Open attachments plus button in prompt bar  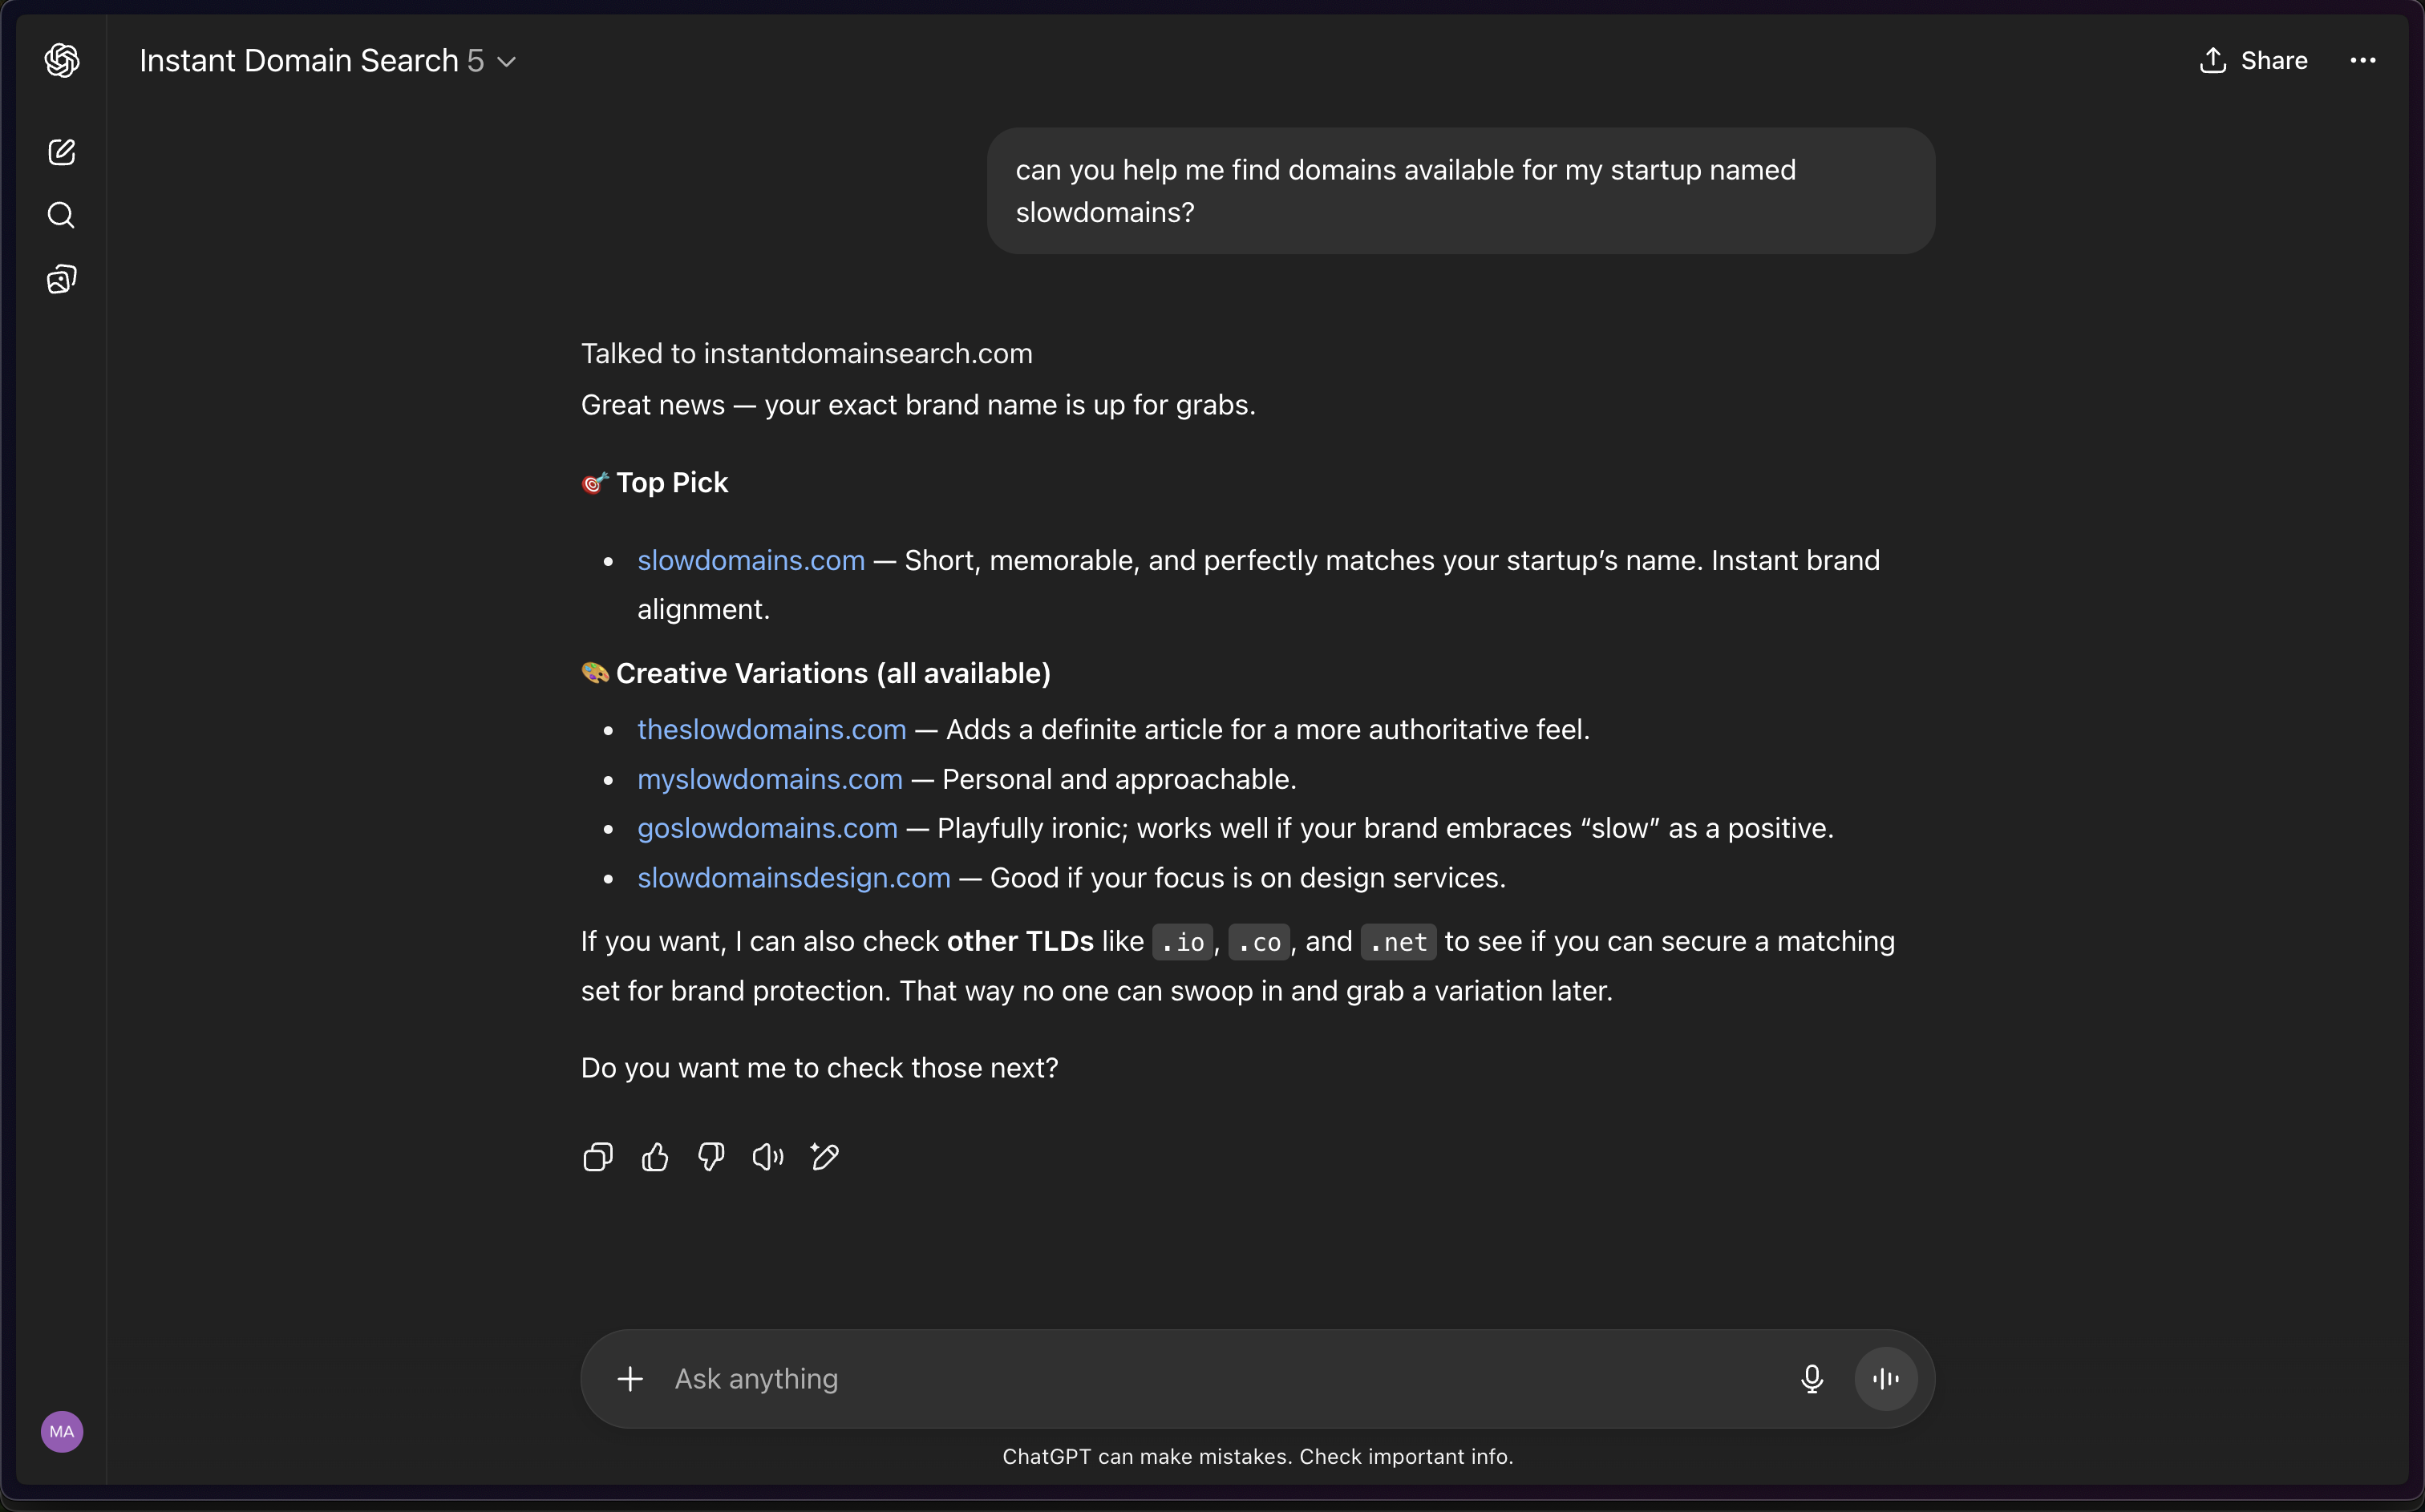630,1379
